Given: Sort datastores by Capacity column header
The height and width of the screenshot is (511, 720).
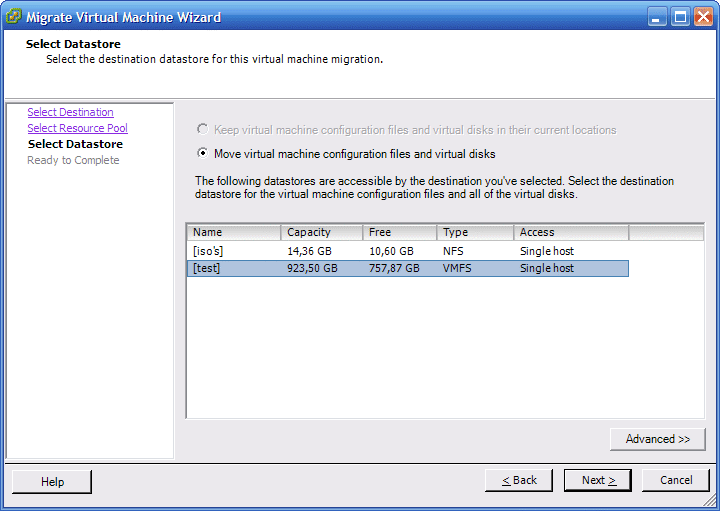Looking at the screenshot, I should pos(320,232).
